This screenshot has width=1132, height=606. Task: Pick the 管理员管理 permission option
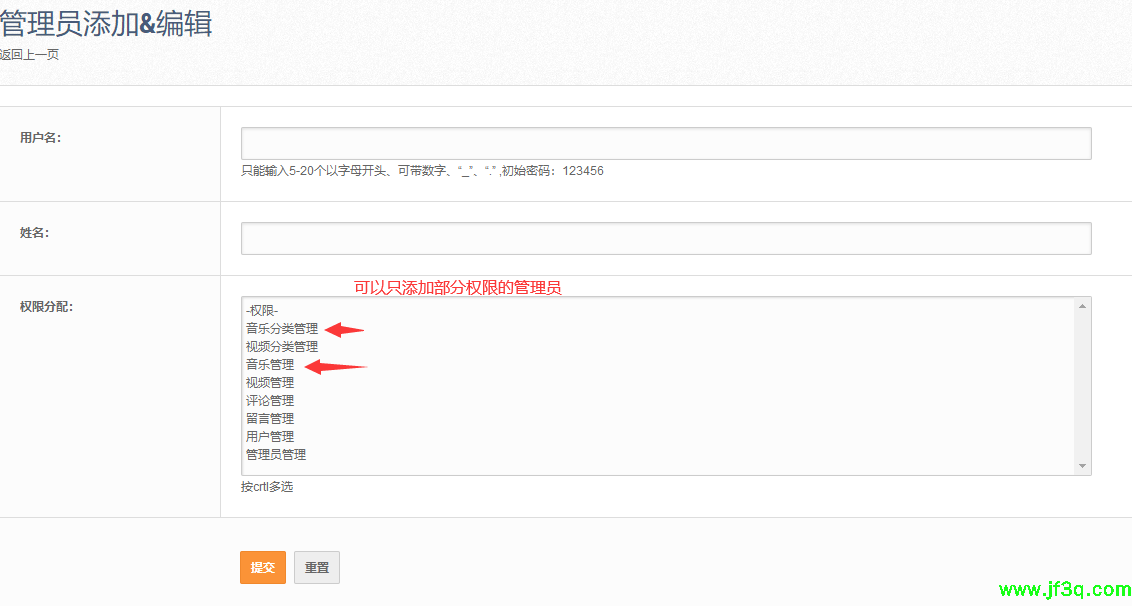click(276, 455)
